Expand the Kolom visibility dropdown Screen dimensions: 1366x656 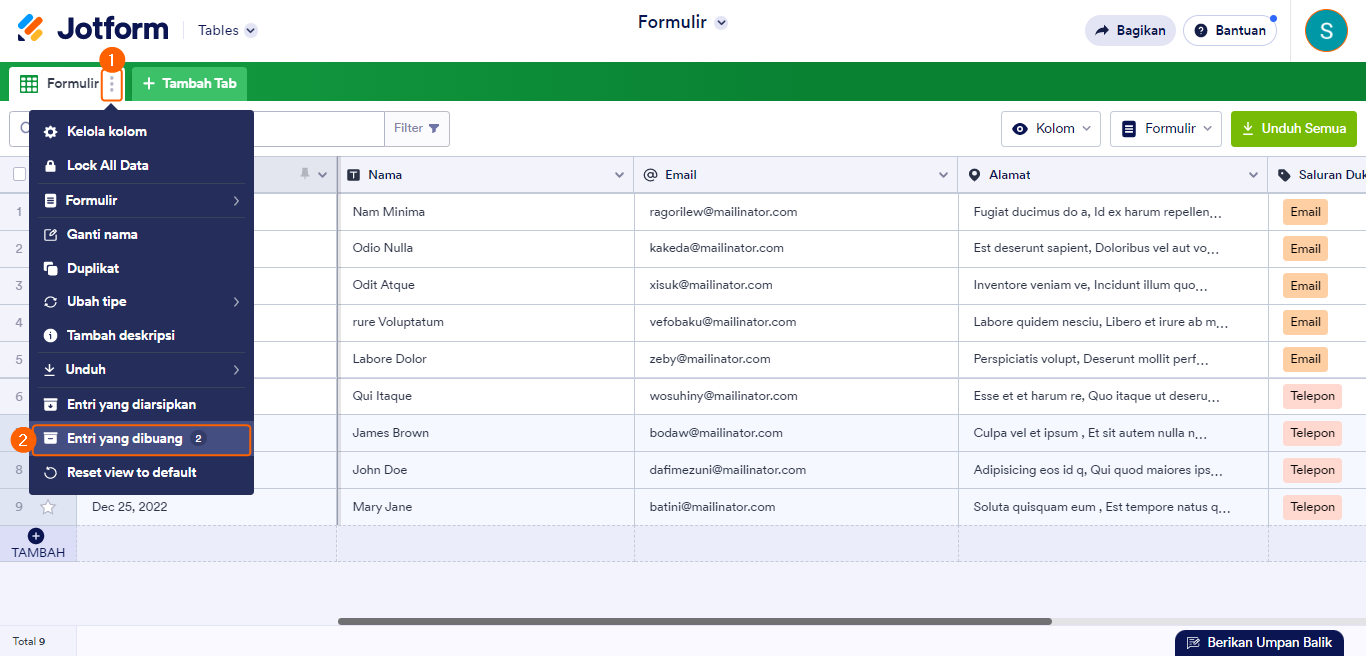[x=1050, y=129]
